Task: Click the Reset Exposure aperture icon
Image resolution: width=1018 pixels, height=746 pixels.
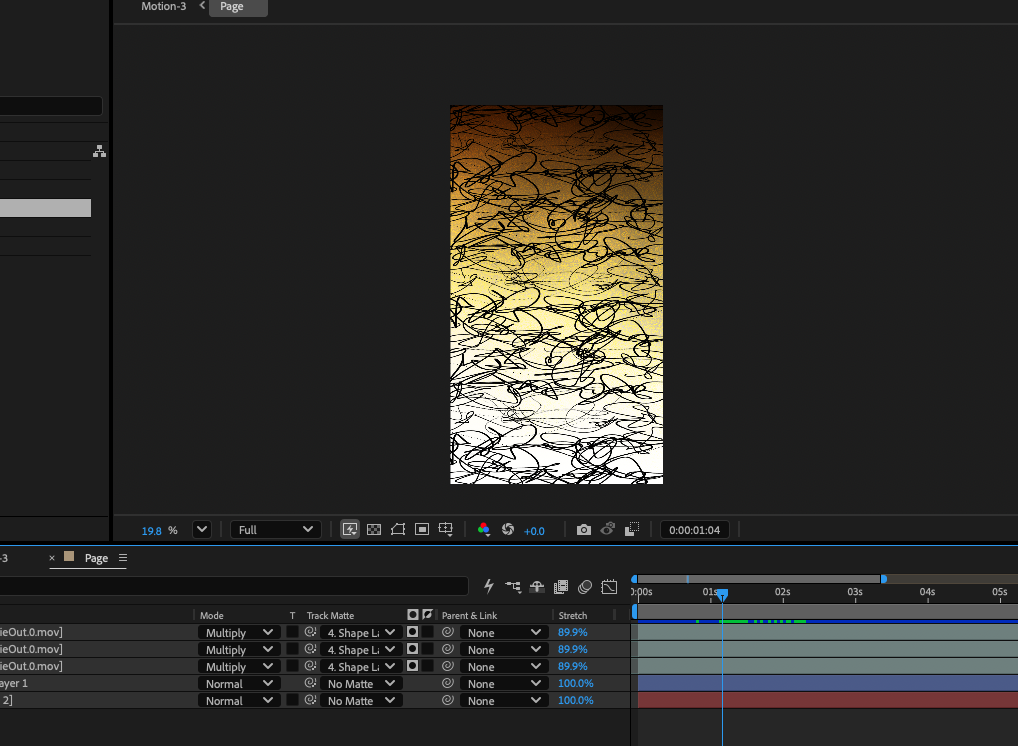Action: (x=508, y=529)
